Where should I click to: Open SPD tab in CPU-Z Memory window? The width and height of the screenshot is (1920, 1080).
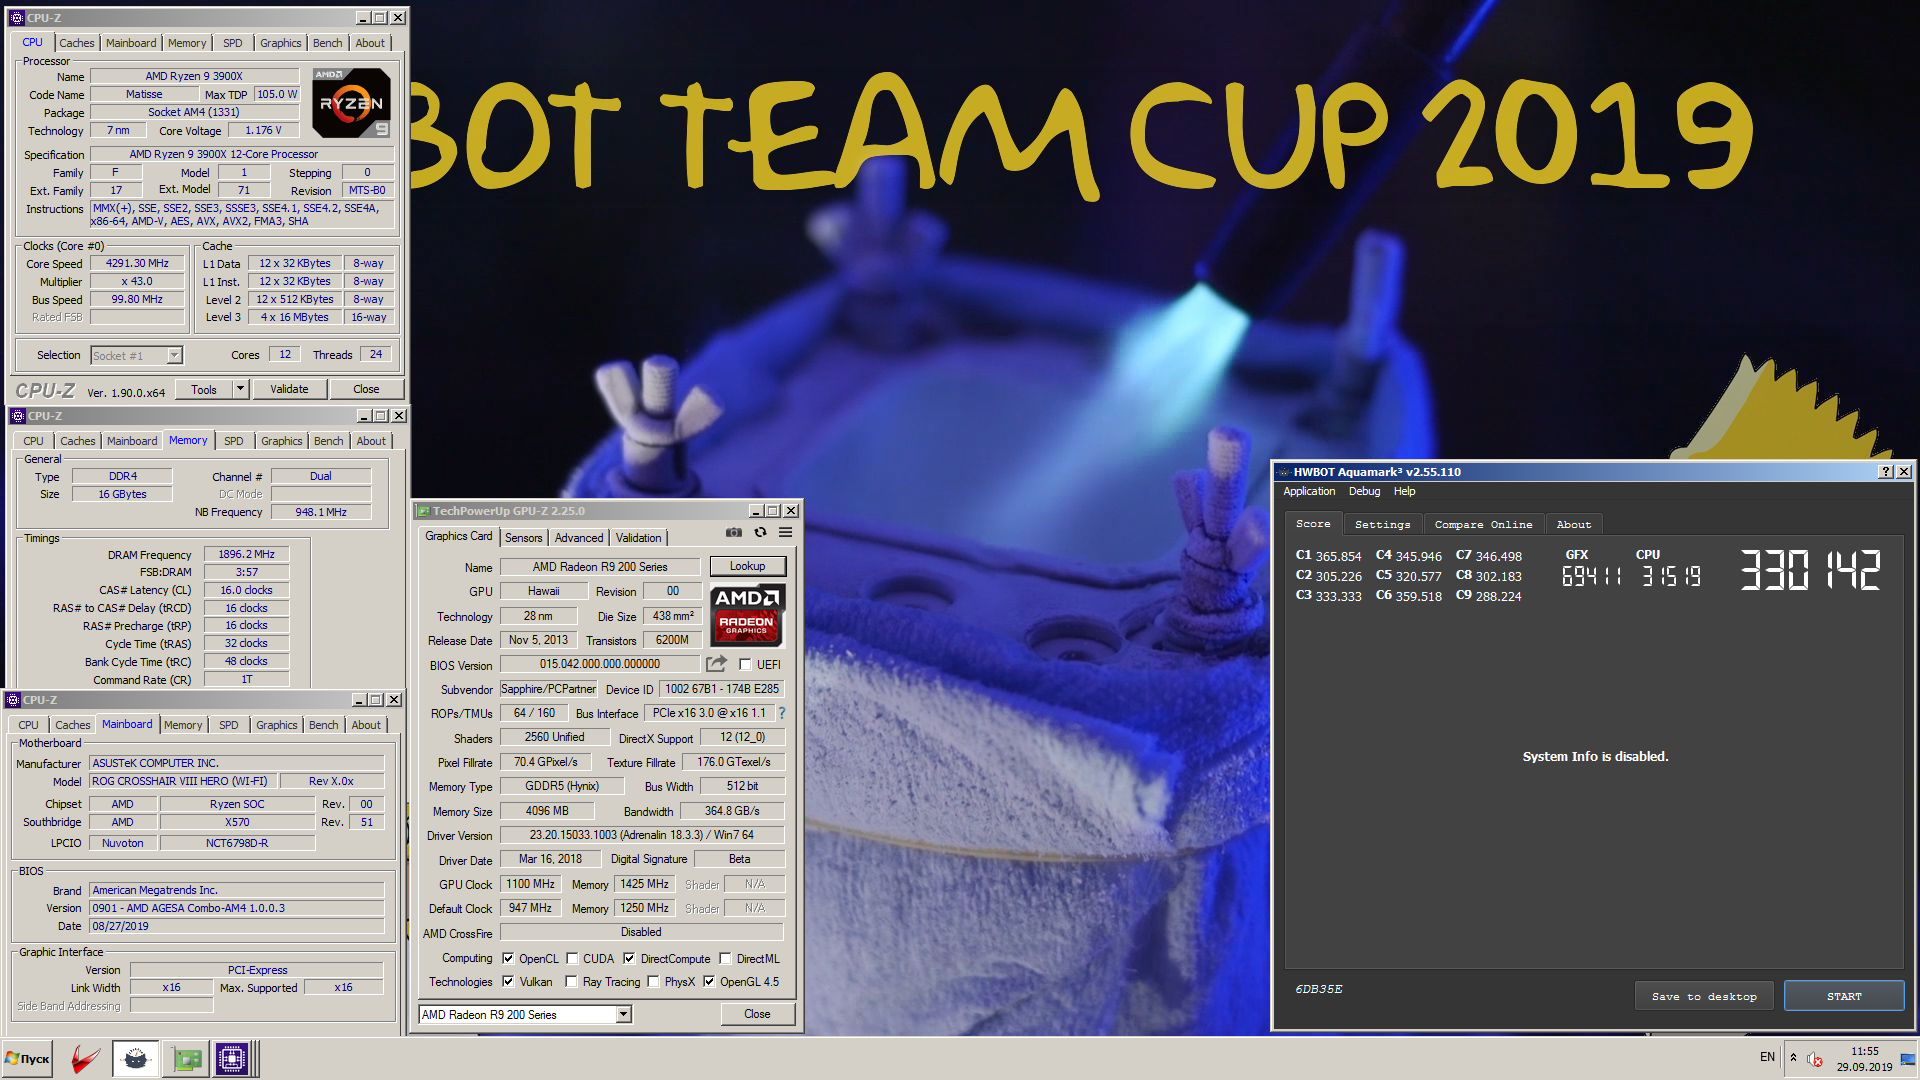[233, 441]
